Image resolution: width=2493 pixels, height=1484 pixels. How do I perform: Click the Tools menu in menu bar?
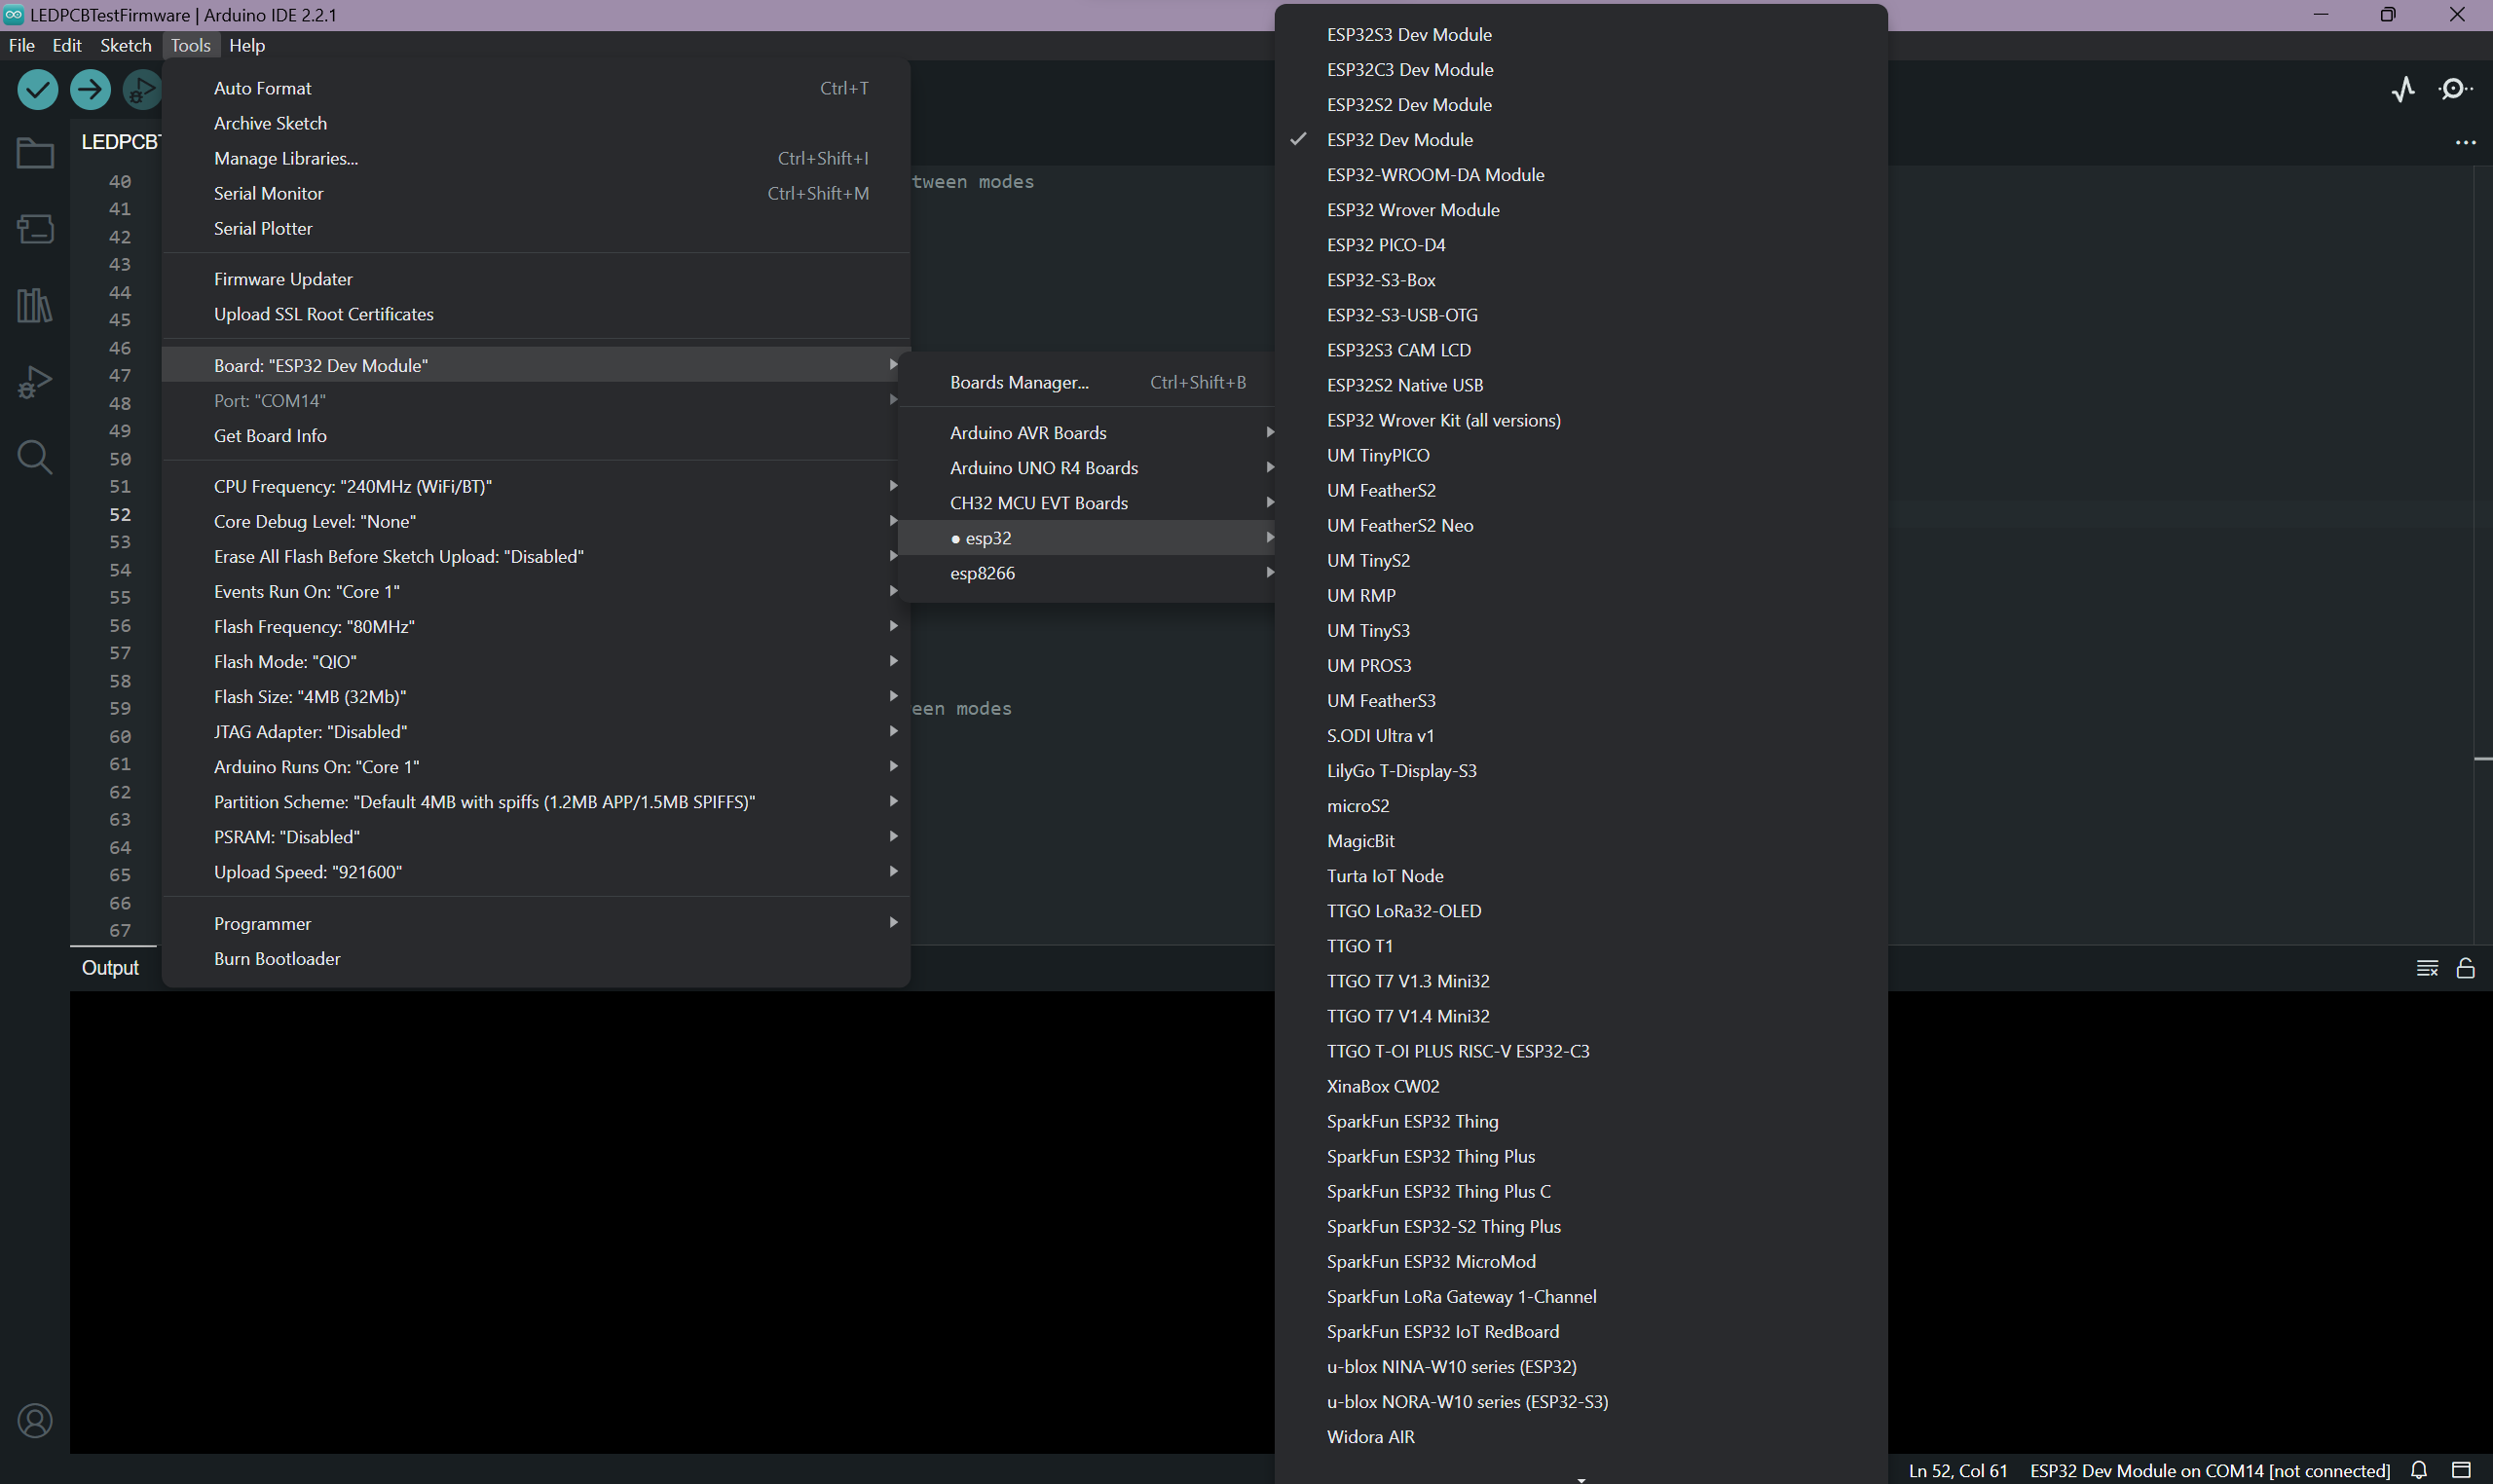[190, 45]
